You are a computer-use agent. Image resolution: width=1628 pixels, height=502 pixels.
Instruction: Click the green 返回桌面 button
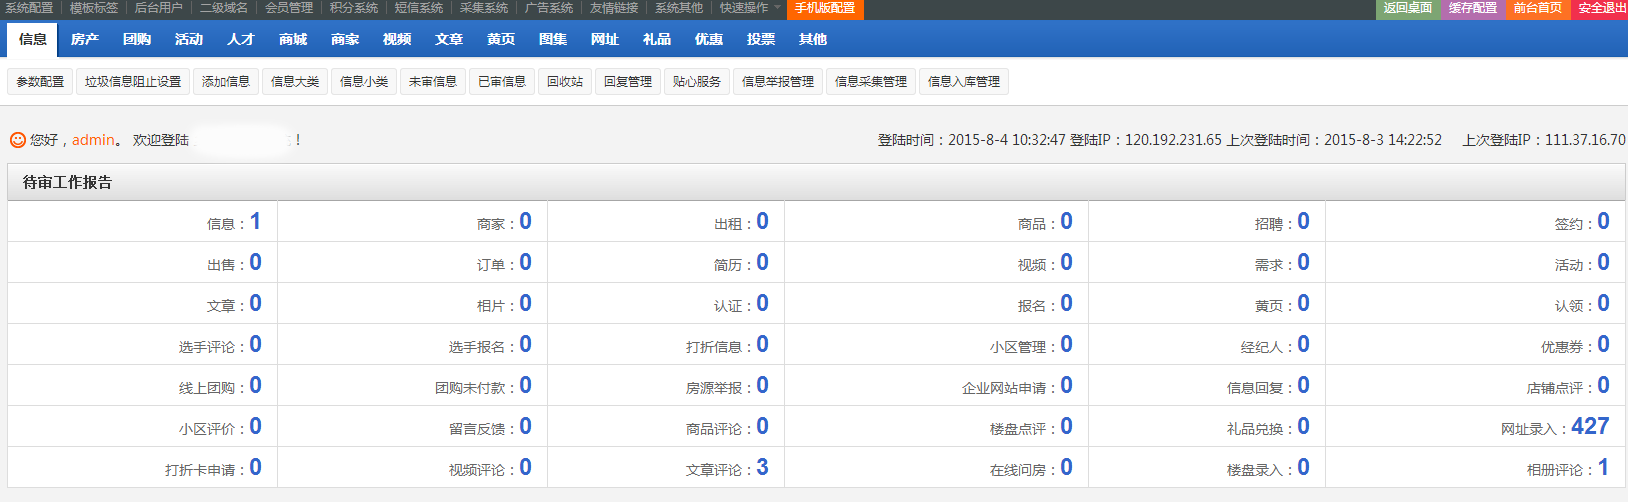1408,8
